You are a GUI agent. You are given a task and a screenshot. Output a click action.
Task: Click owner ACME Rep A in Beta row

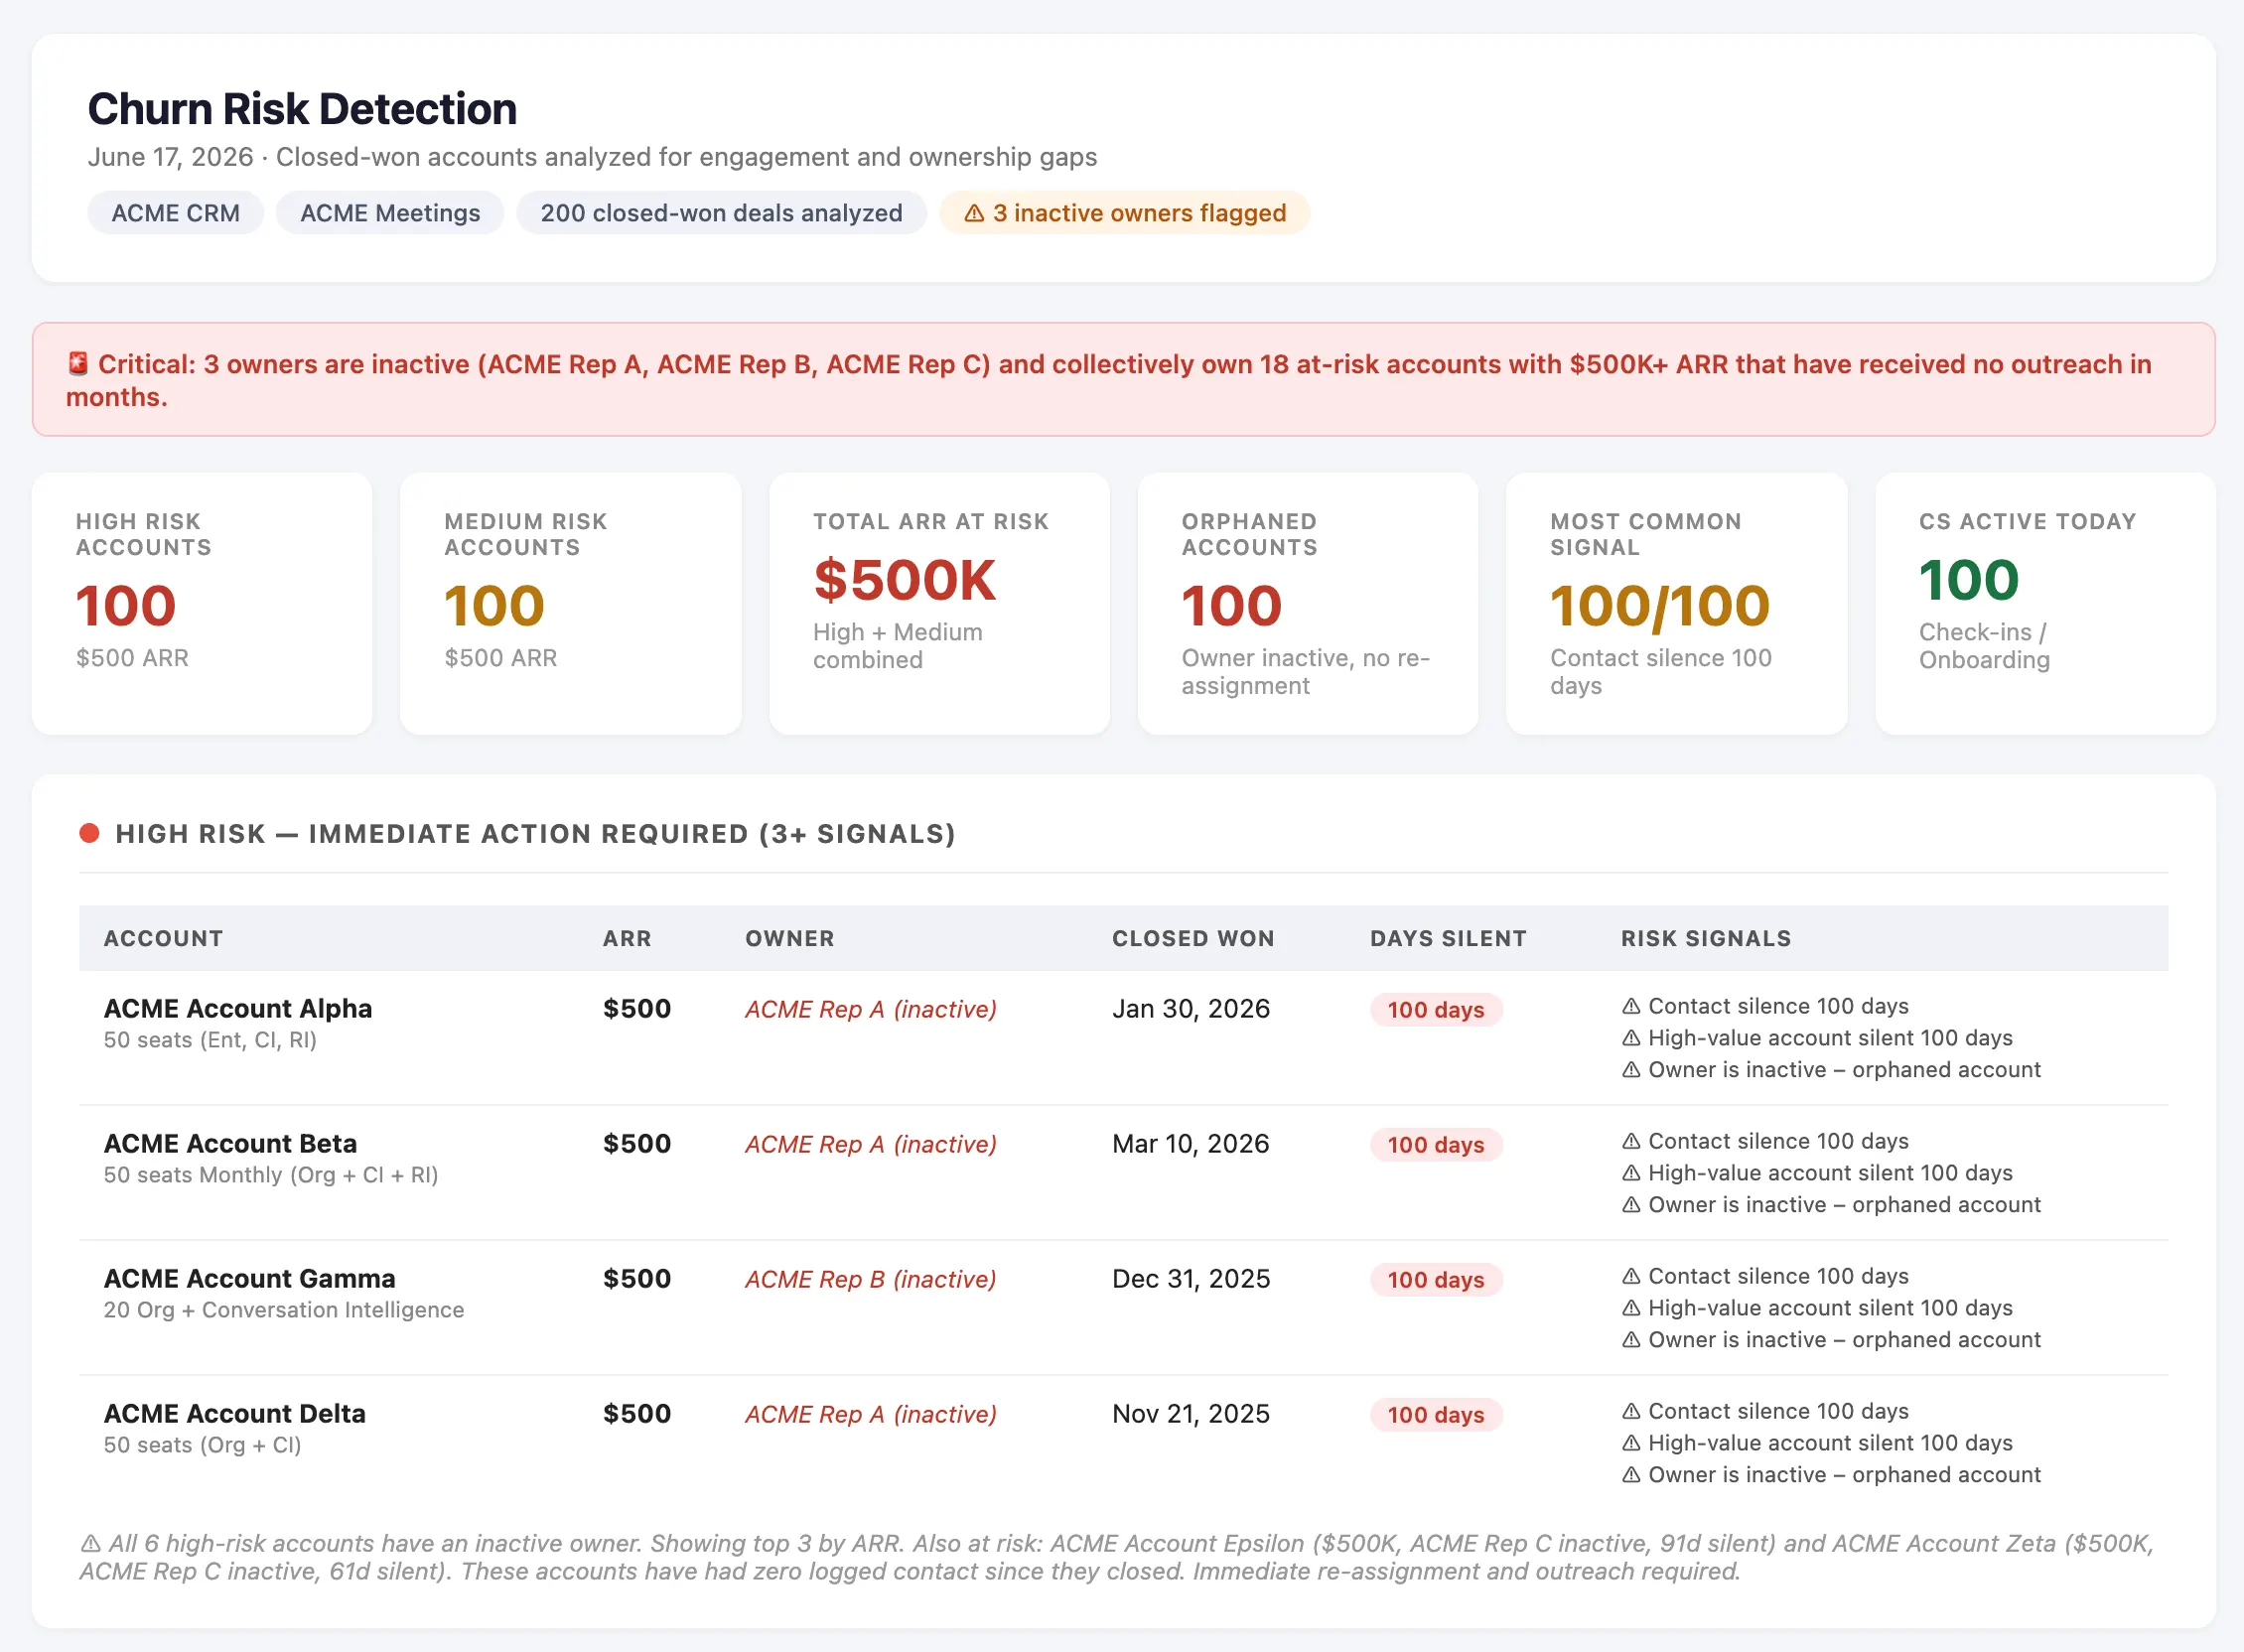[870, 1144]
